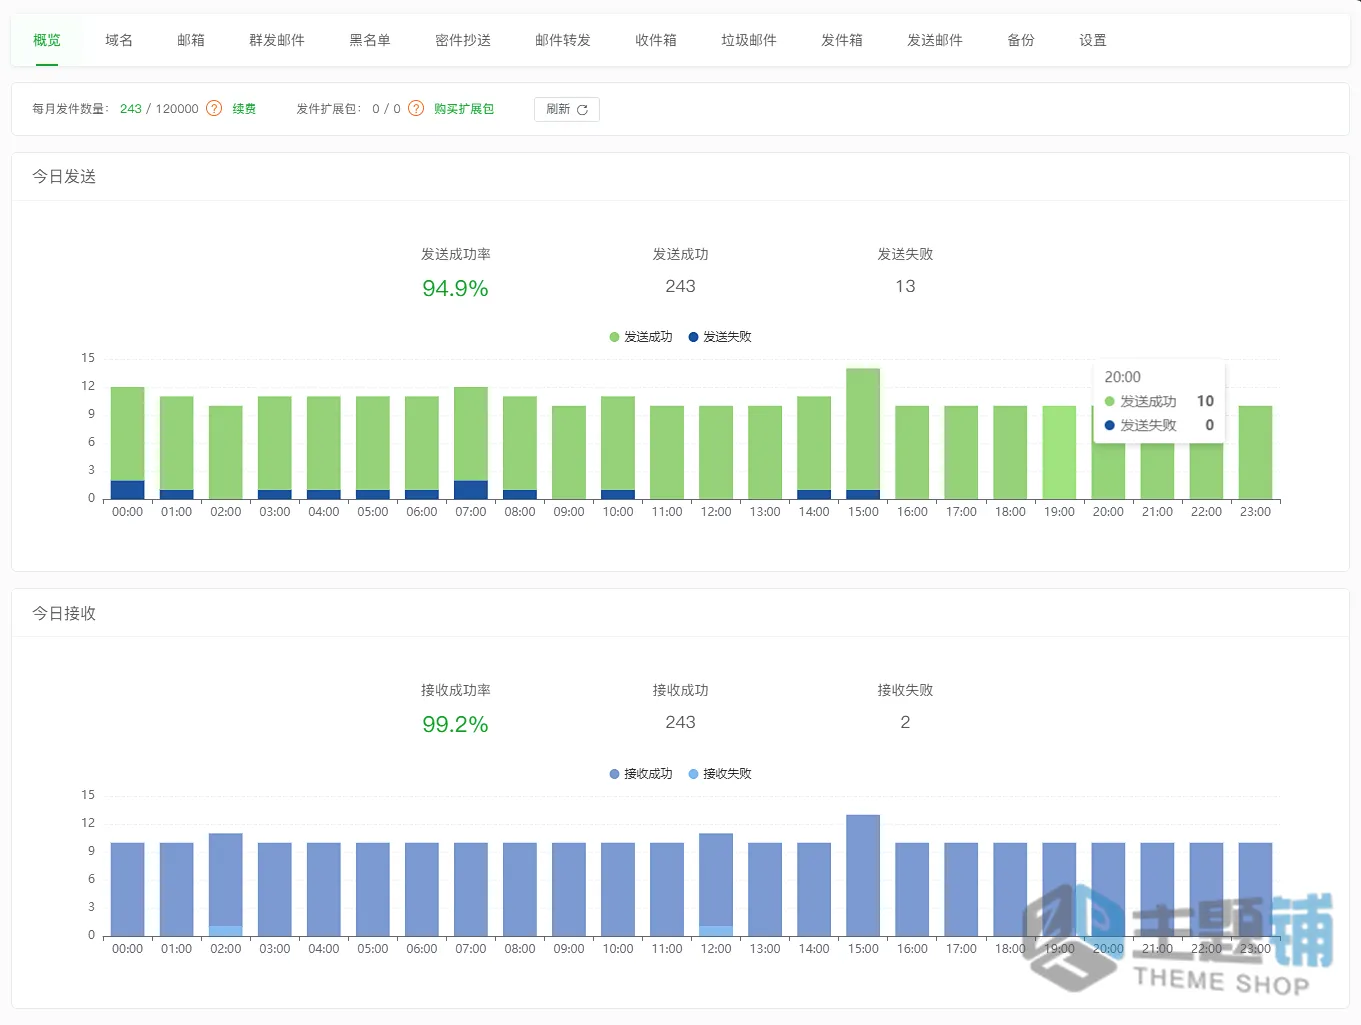1361x1025 pixels.
Task: Click the help icon beside monthly send quota
Action: (x=214, y=109)
